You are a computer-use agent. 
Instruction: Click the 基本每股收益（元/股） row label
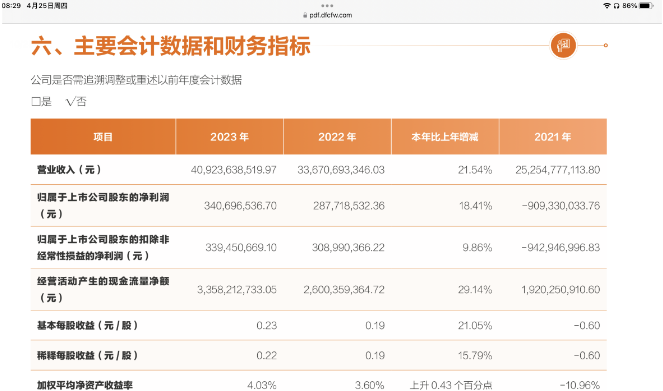pos(88,325)
